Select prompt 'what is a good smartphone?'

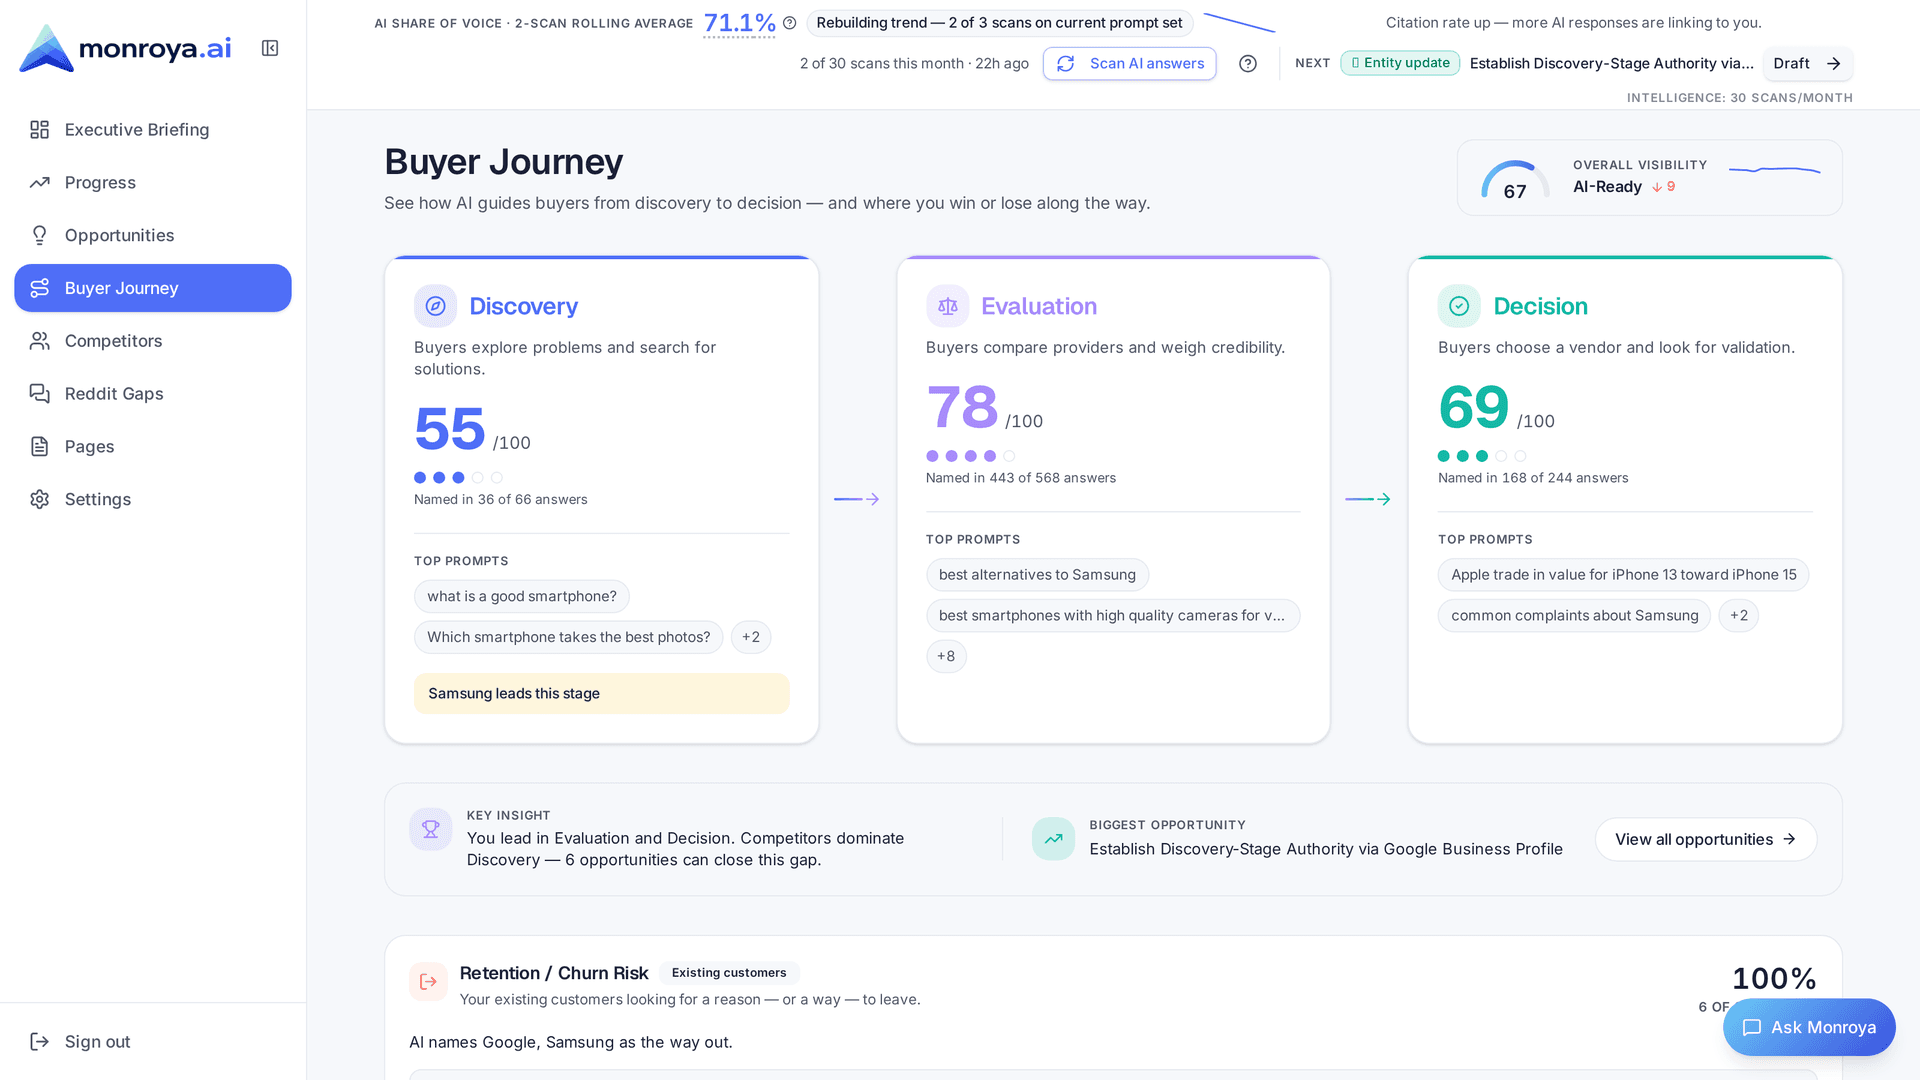[522, 596]
